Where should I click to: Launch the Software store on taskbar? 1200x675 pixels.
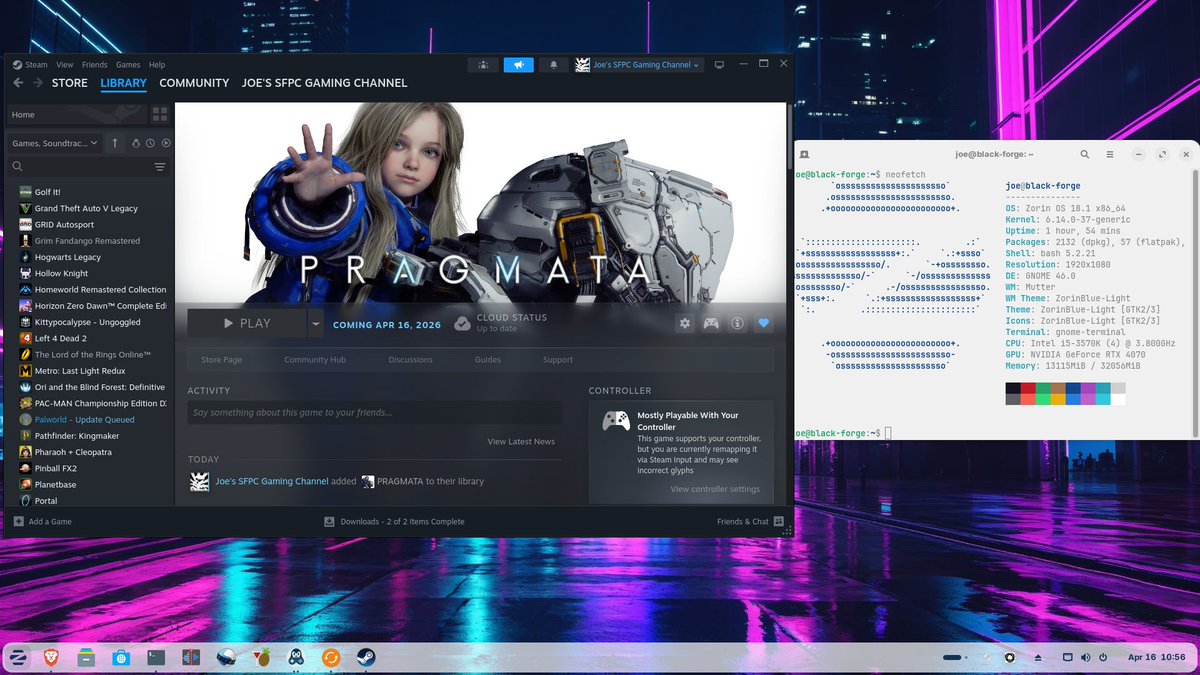[x=121, y=657]
